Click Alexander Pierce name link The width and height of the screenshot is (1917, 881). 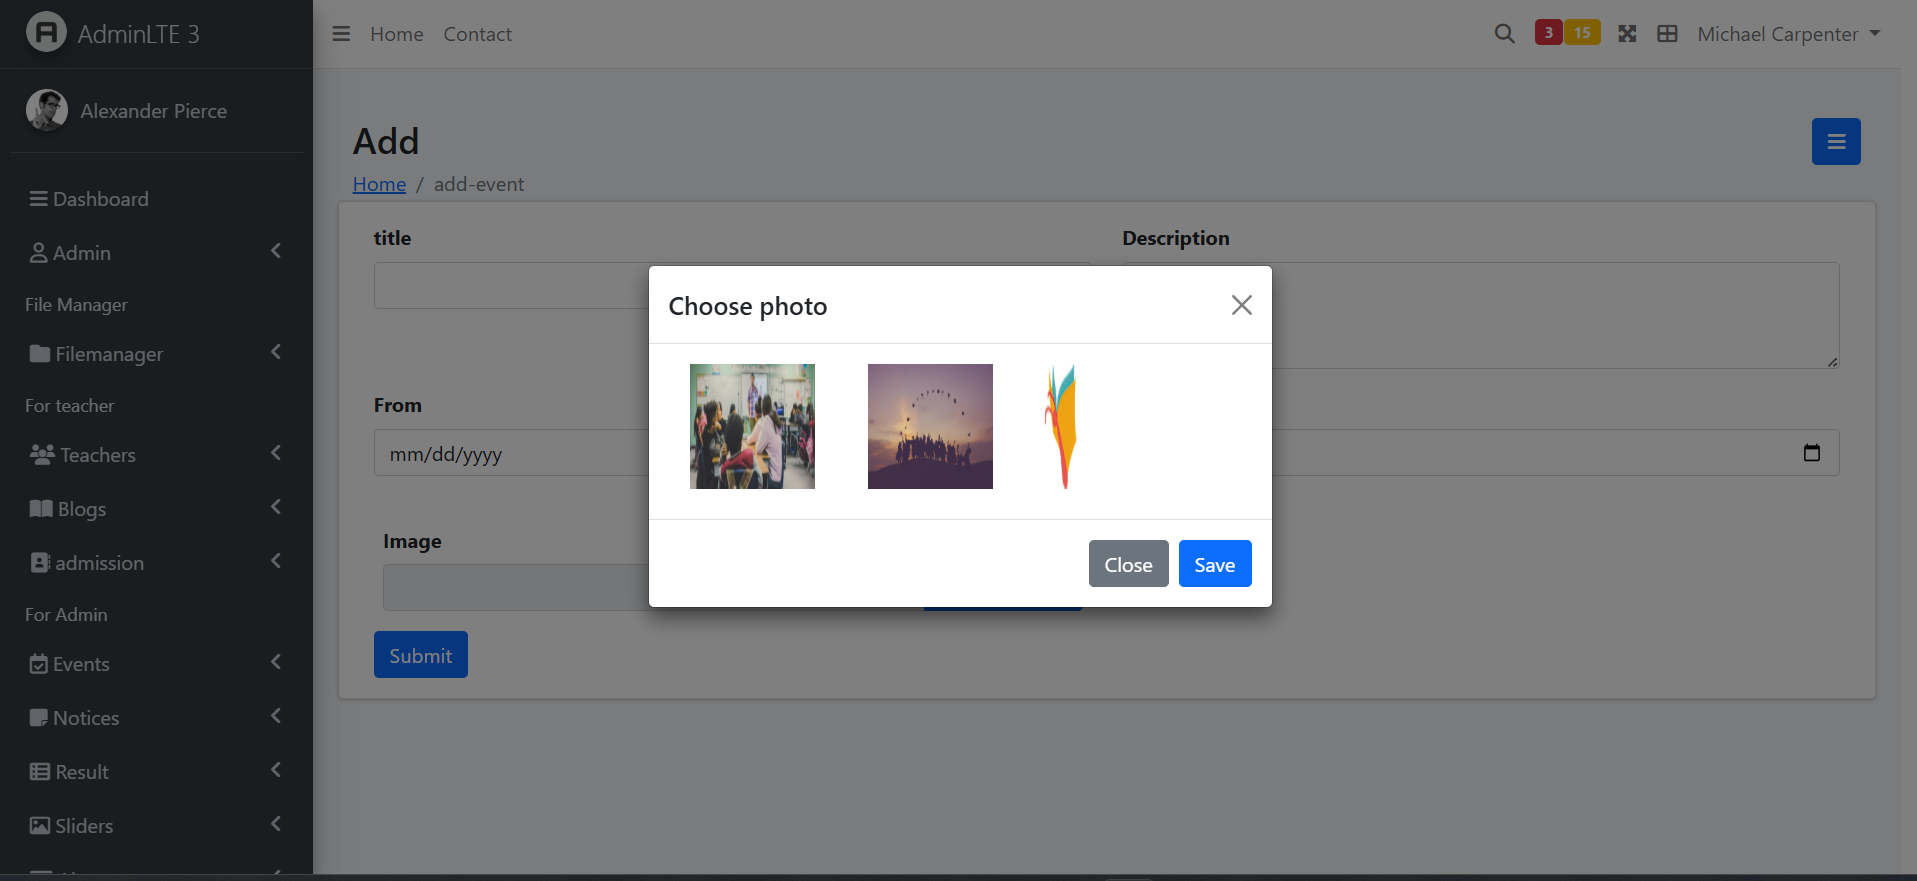154,111
